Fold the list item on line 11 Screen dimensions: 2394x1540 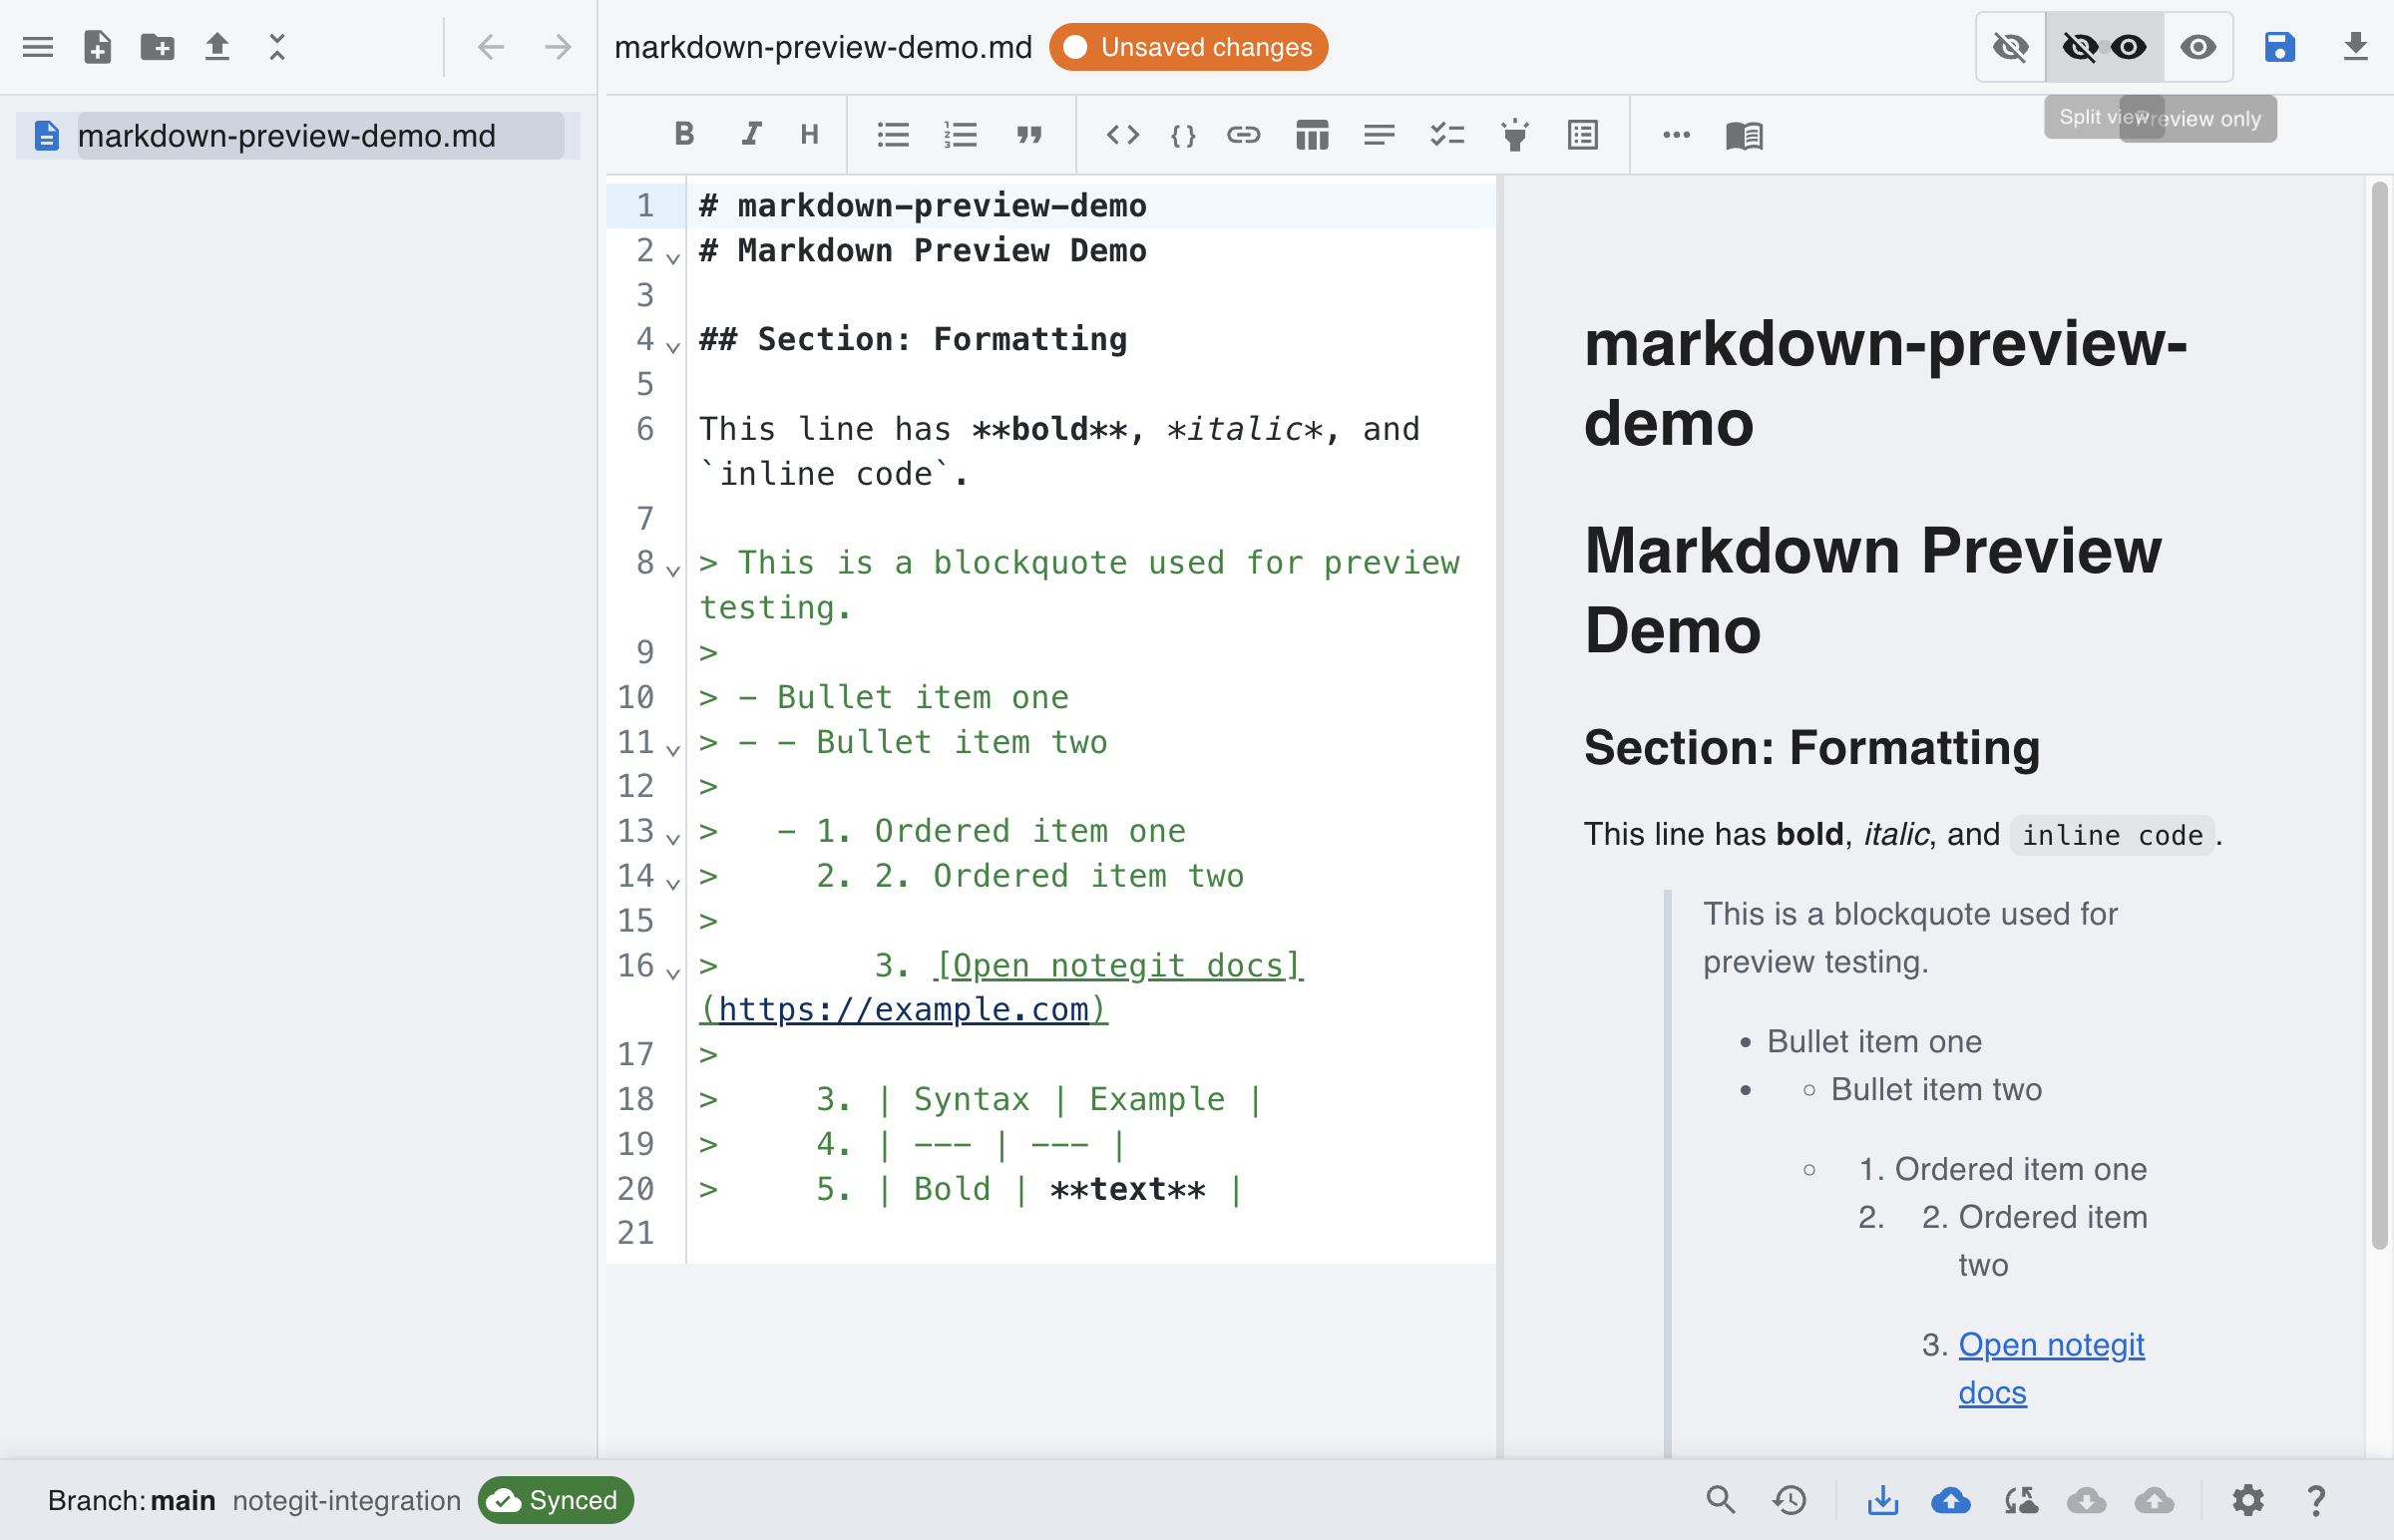673,749
